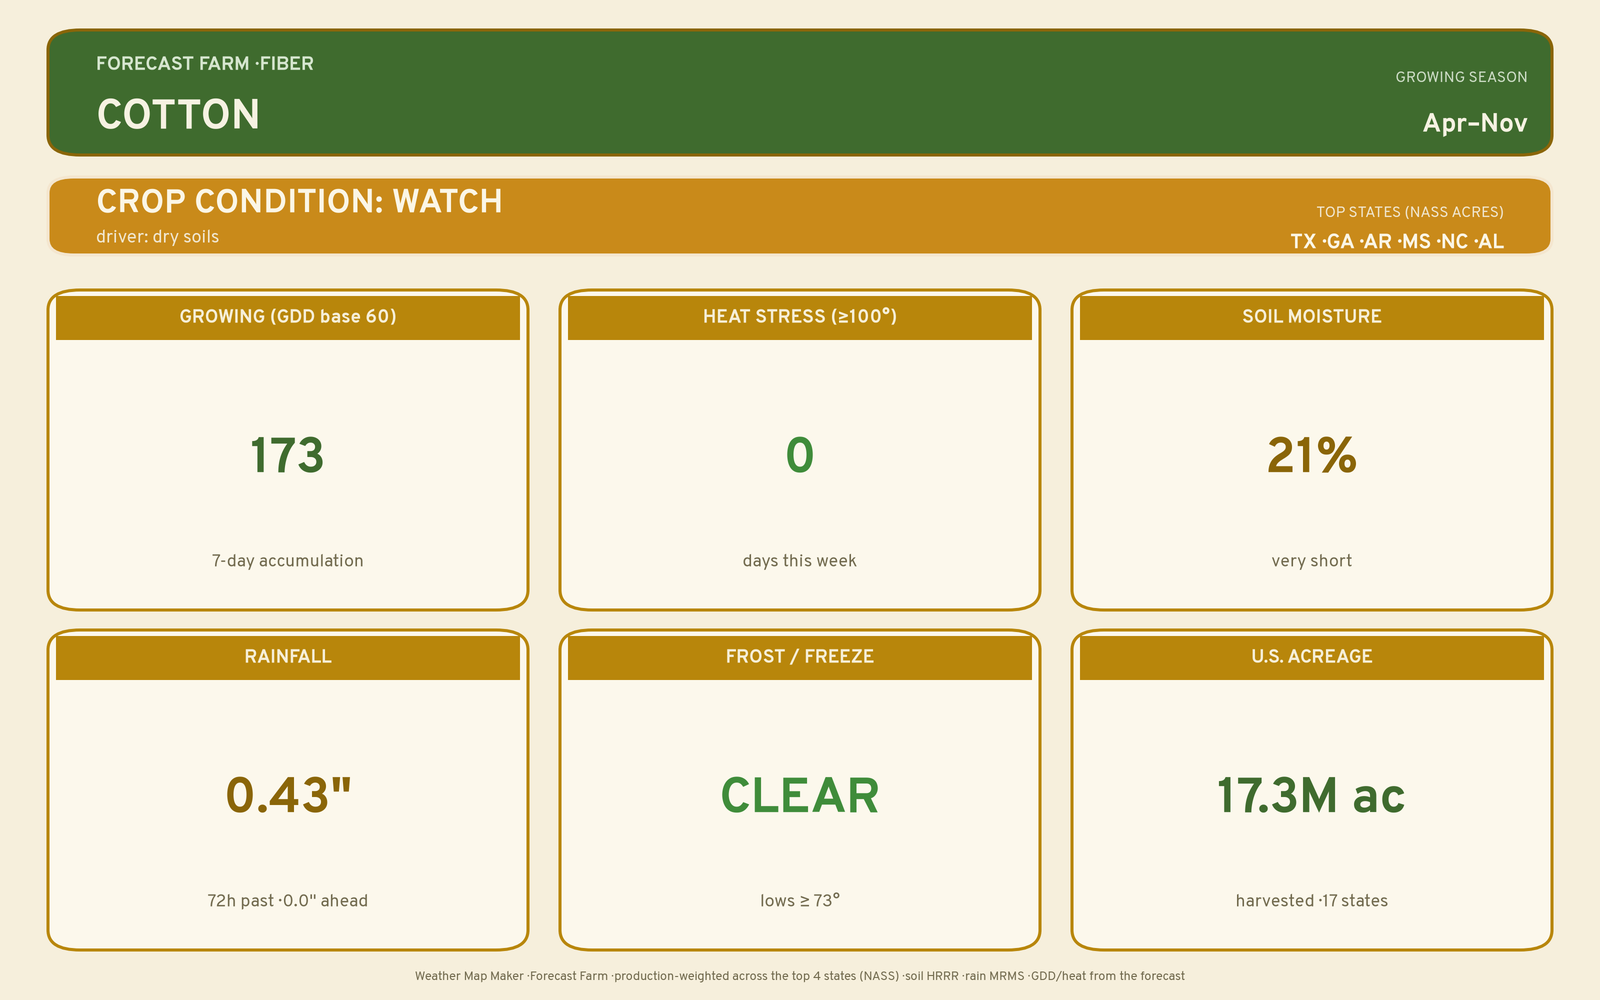Screen dimensions: 1600x1000
Task: Select the 0.43" rainfall value
Action: [x=289, y=795]
